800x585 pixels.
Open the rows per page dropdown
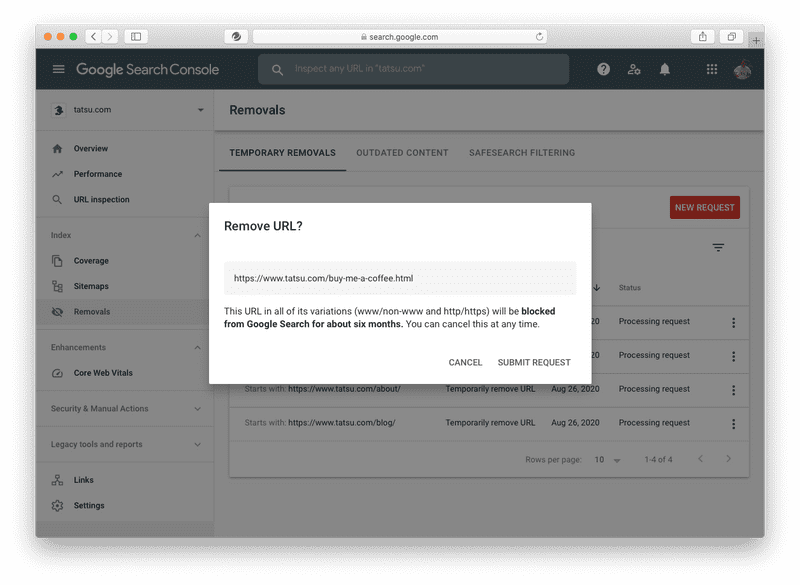(x=608, y=460)
